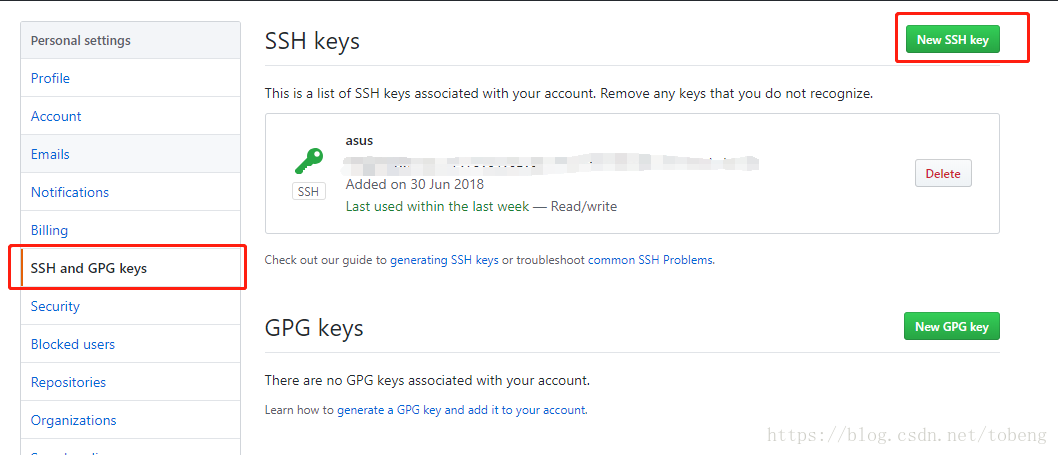
Task: Open Organizations settings
Action: [74, 420]
